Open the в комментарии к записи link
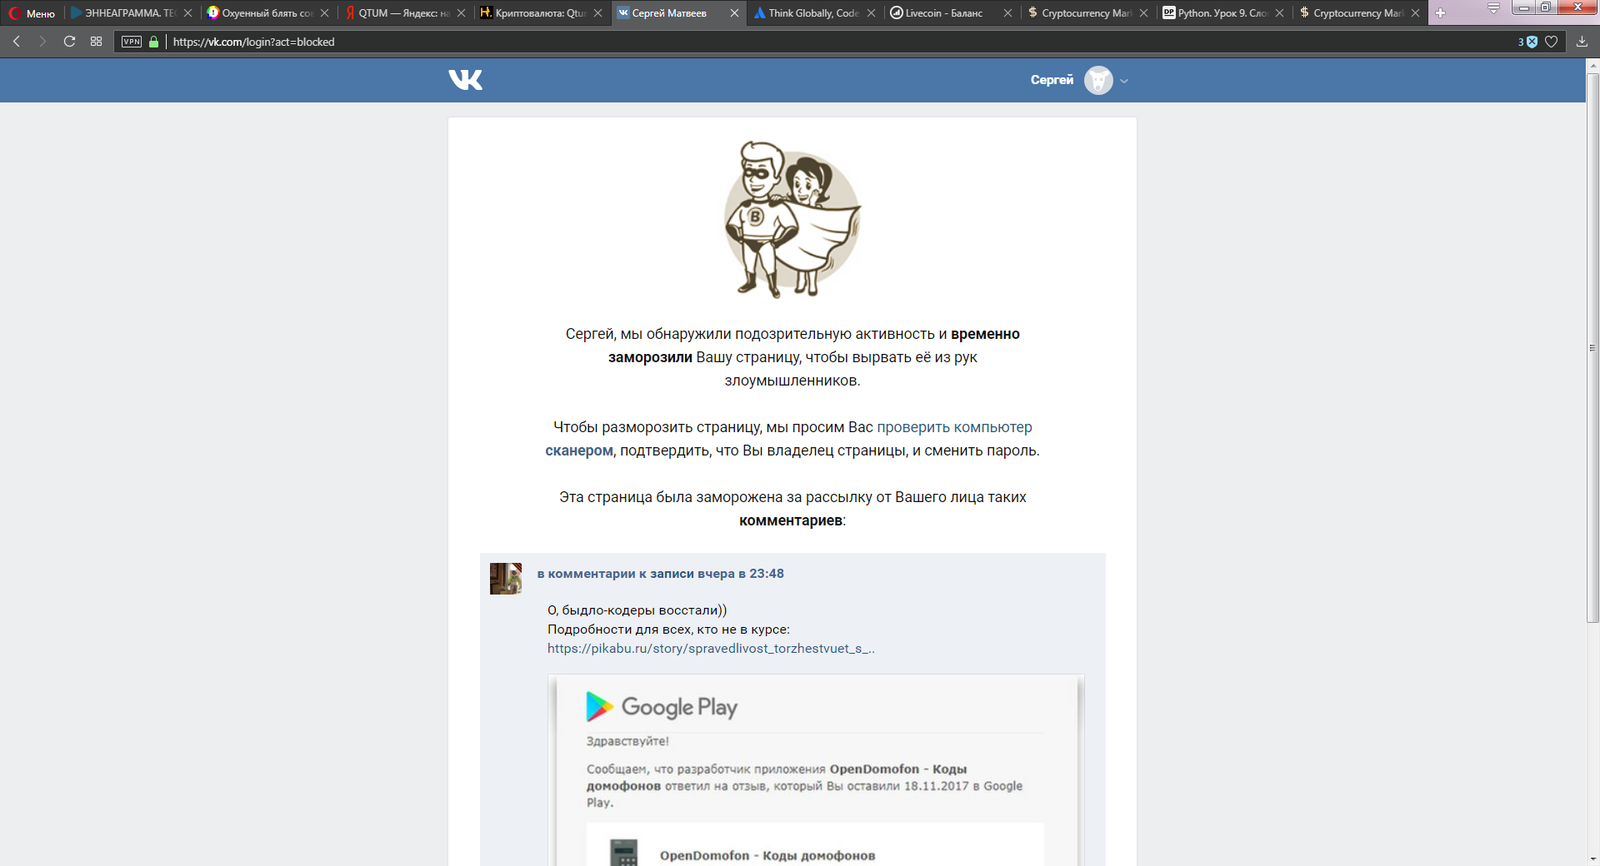 click(660, 574)
